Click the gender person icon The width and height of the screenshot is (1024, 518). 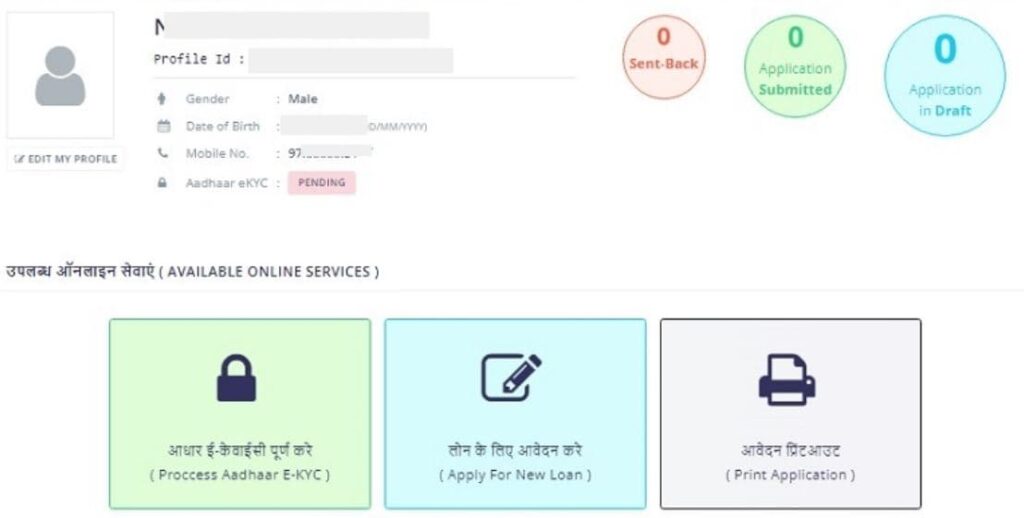click(162, 99)
